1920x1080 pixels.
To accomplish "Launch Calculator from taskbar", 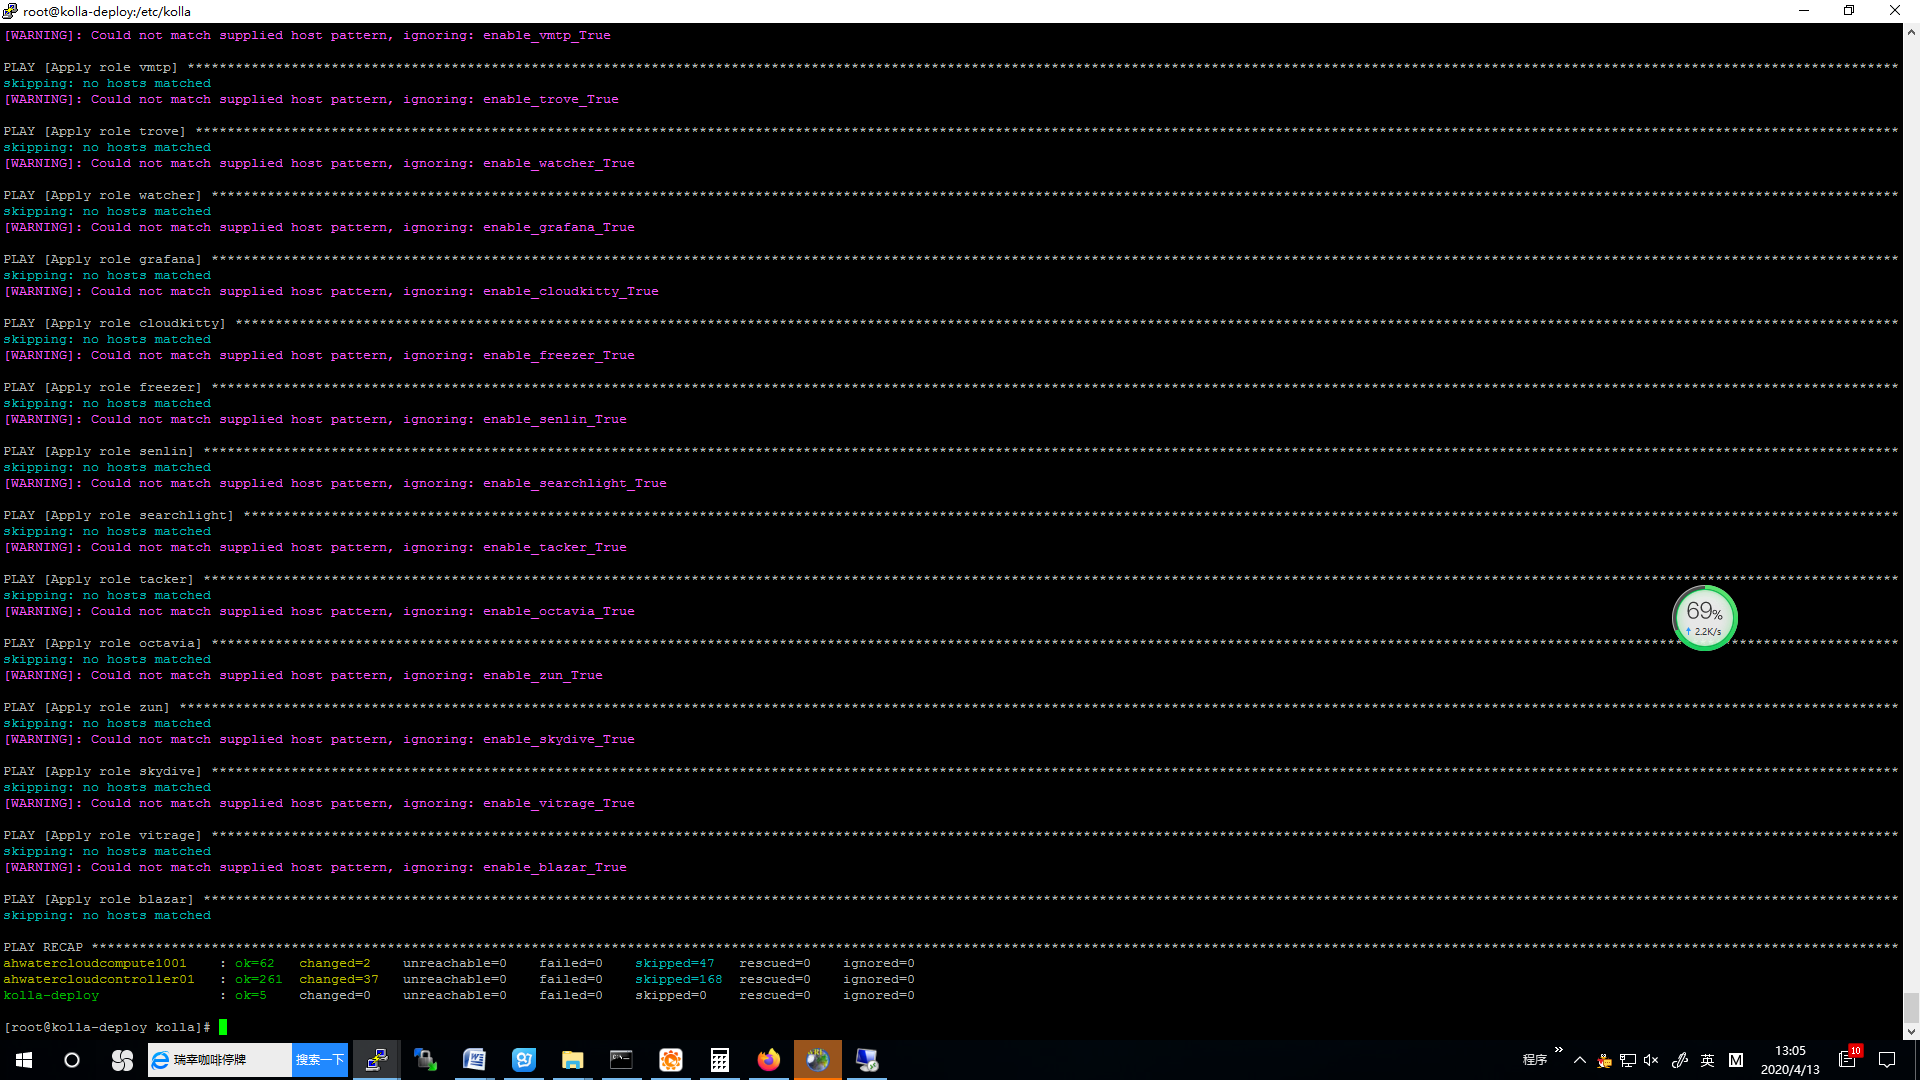I will click(x=719, y=1060).
